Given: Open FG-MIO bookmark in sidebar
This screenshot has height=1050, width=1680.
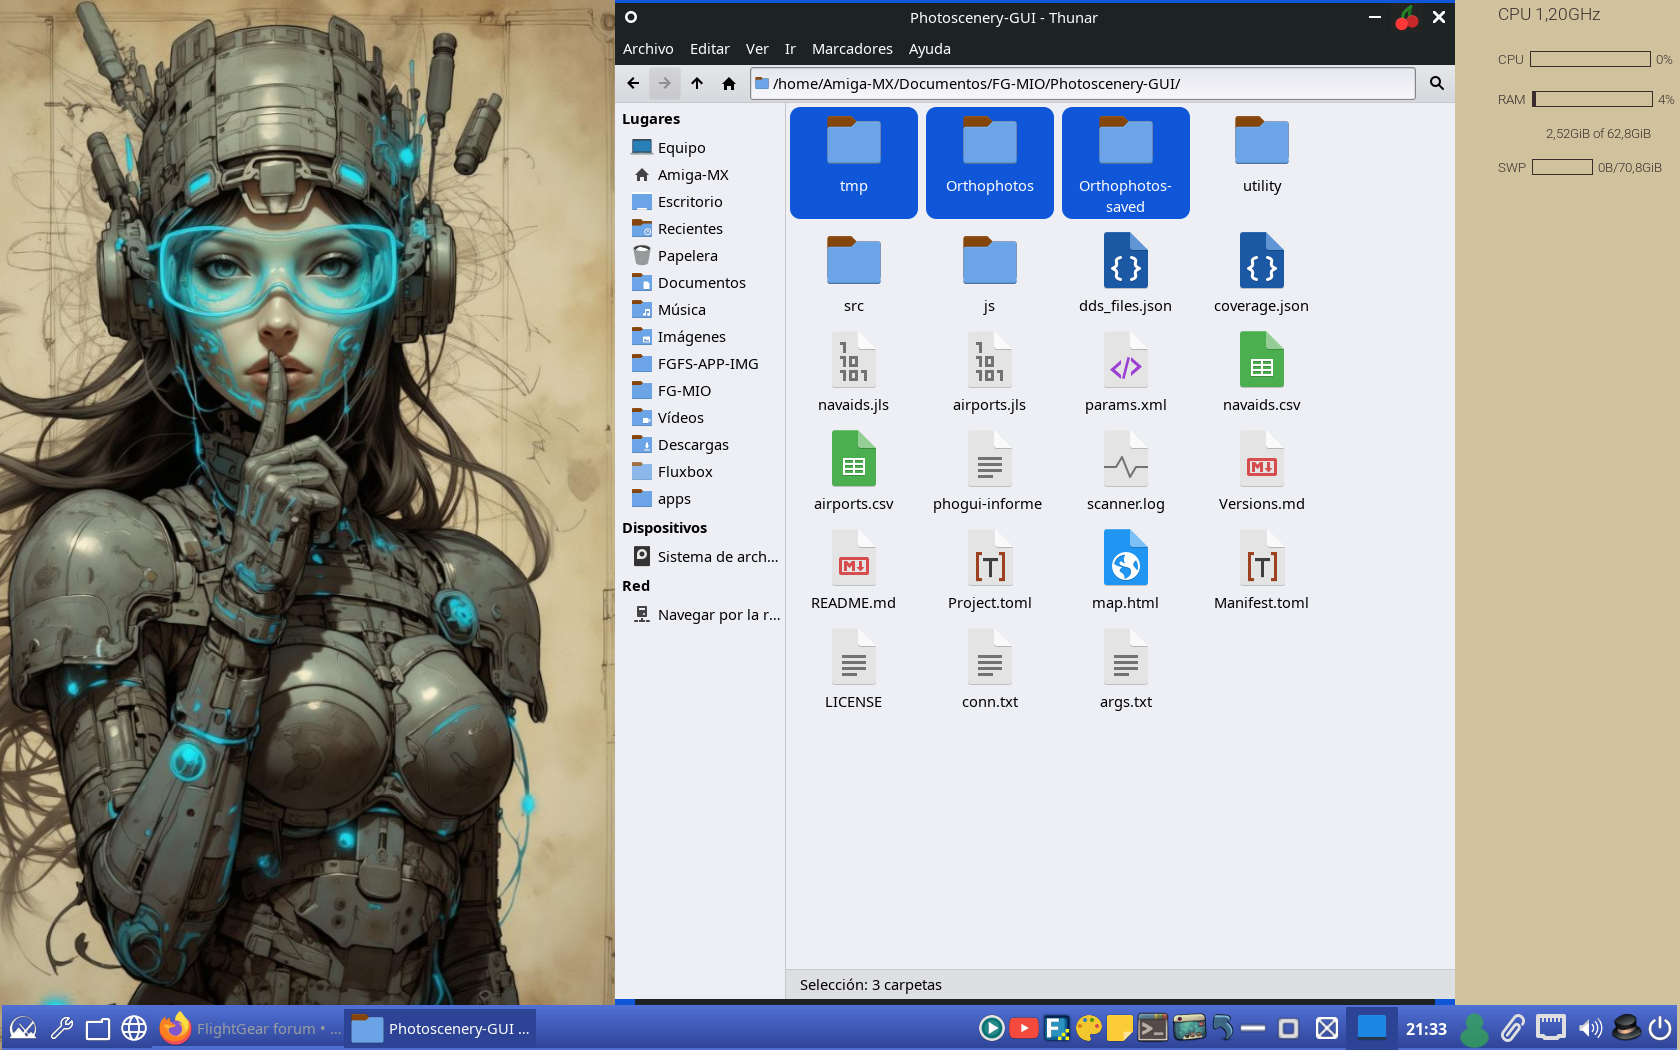Looking at the screenshot, I should click(x=700, y=391).
